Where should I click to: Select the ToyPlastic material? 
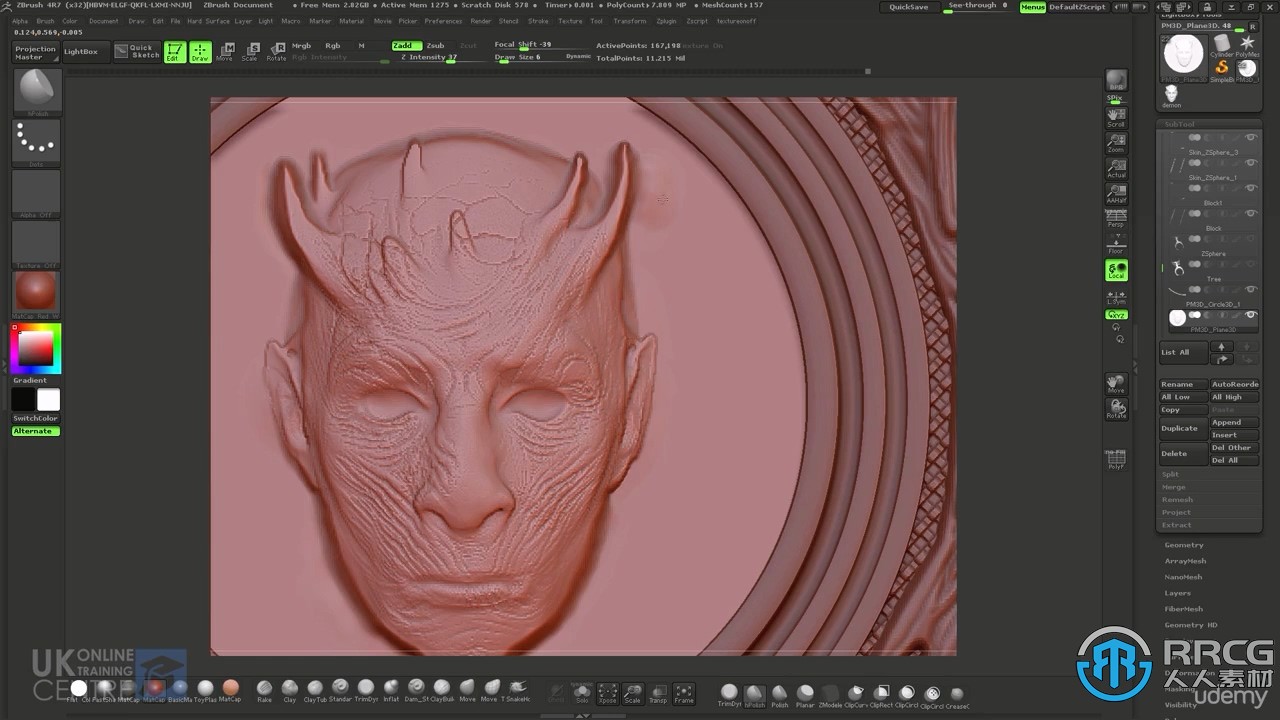pyautogui.click(x=205, y=690)
